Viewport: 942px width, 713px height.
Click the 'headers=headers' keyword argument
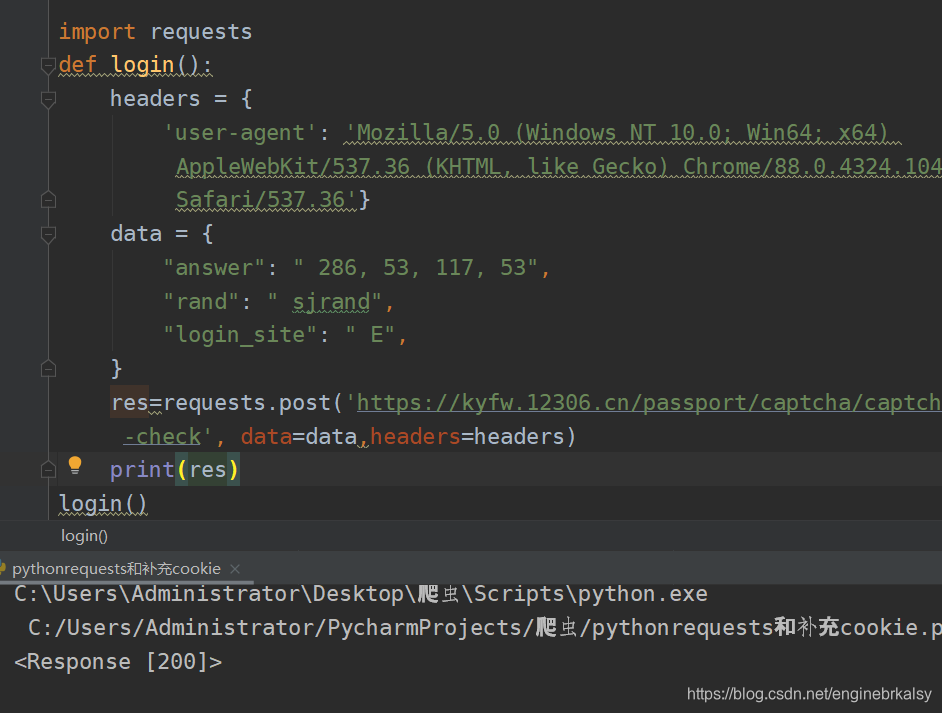467,436
